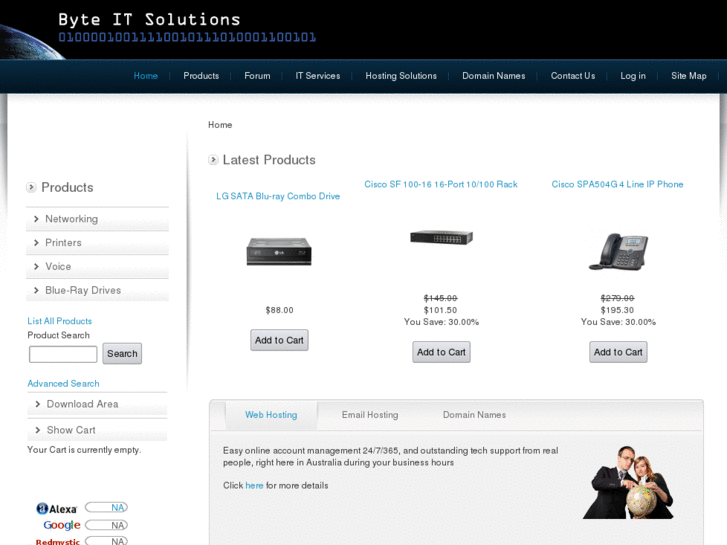Open Cisco SPA504G 4 Line IP Phone link
The width and height of the screenshot is (727, 545).
[x=617, y=184]
